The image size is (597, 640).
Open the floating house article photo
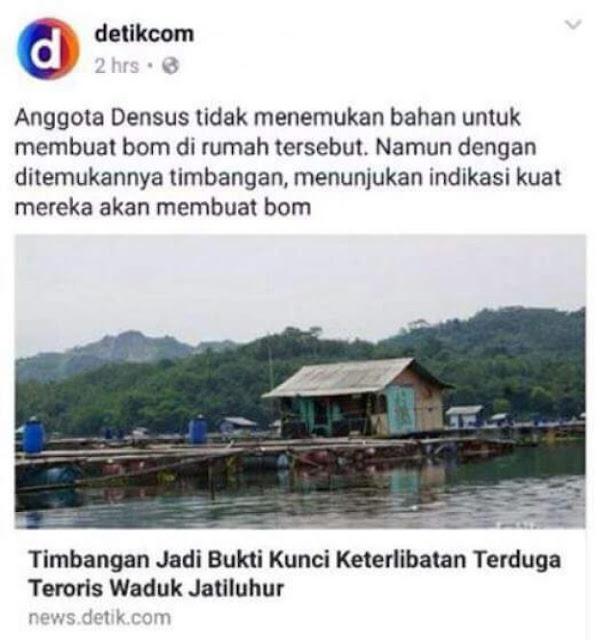[300, 382]
